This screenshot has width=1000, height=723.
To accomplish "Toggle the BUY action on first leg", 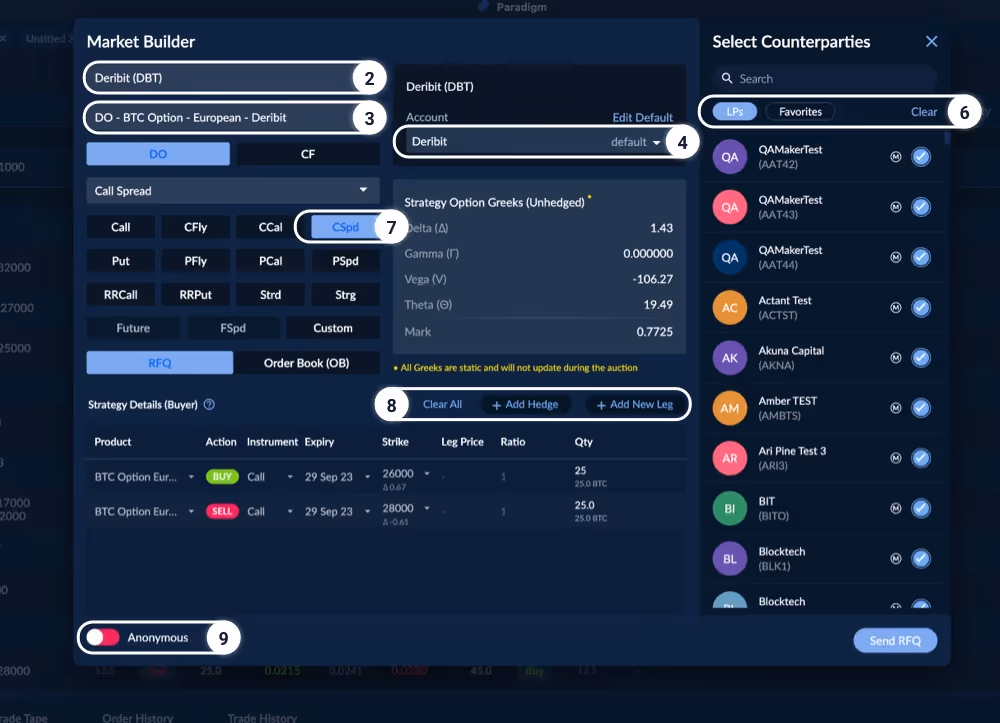I will [222, 477].
